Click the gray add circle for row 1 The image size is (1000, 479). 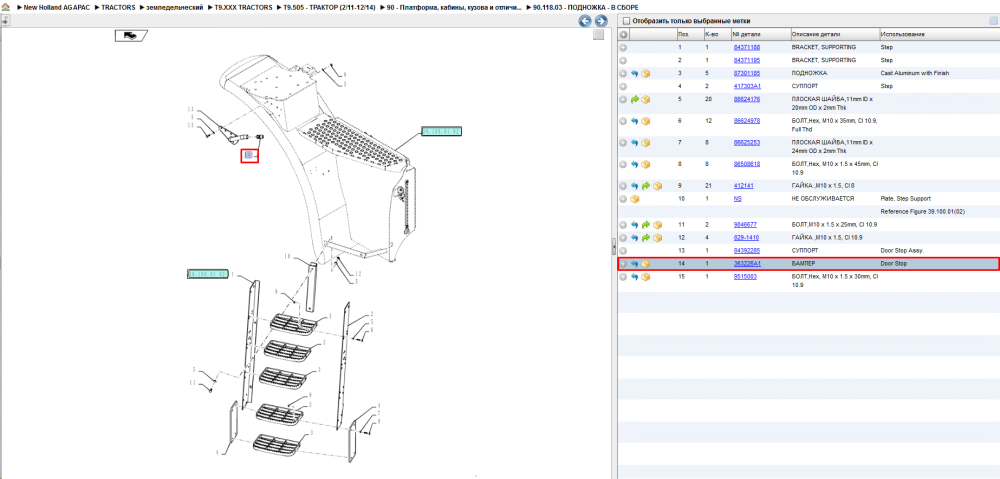(x=624, y=47)
